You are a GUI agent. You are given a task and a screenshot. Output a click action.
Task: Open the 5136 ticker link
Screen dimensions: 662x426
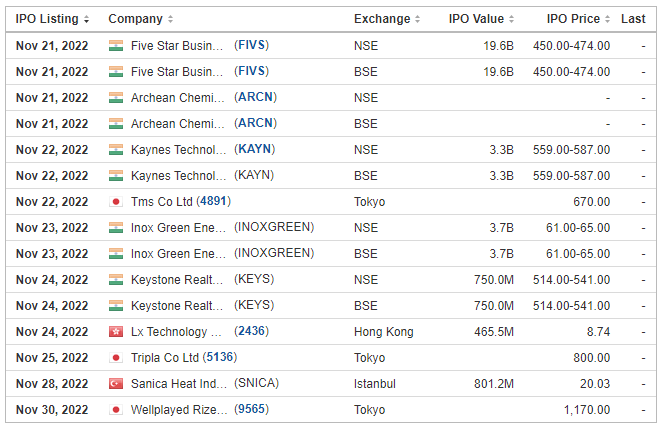(x=220, y=357)
